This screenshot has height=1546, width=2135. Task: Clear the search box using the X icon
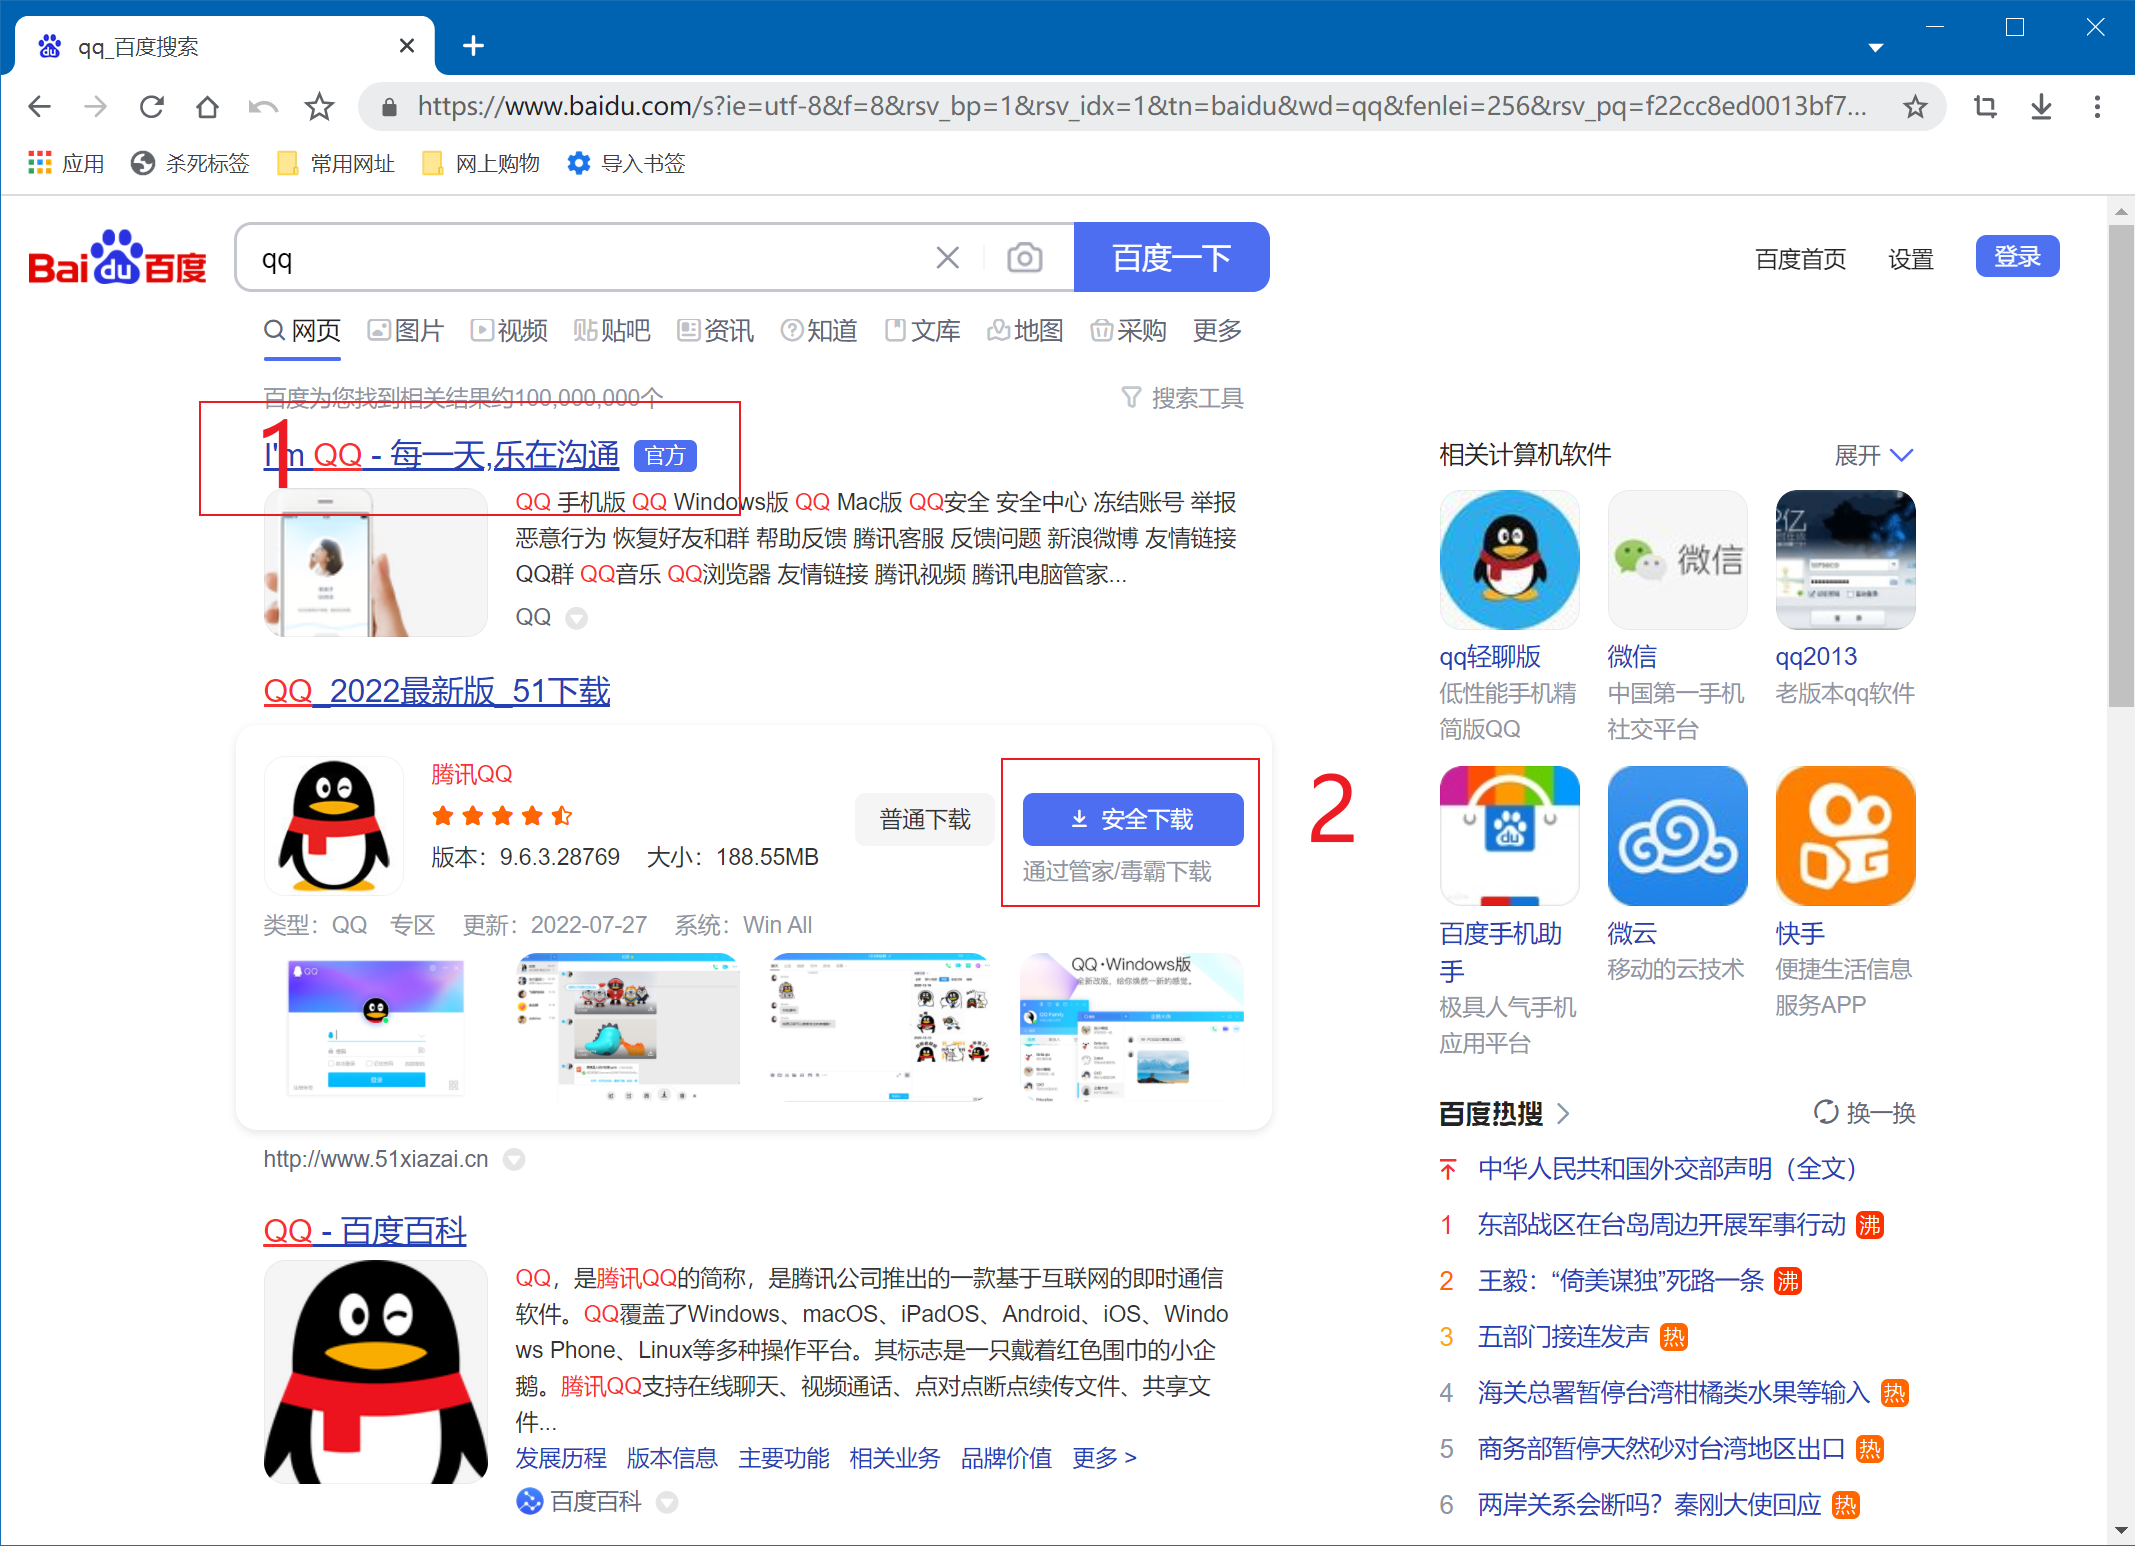click(947, 257)
